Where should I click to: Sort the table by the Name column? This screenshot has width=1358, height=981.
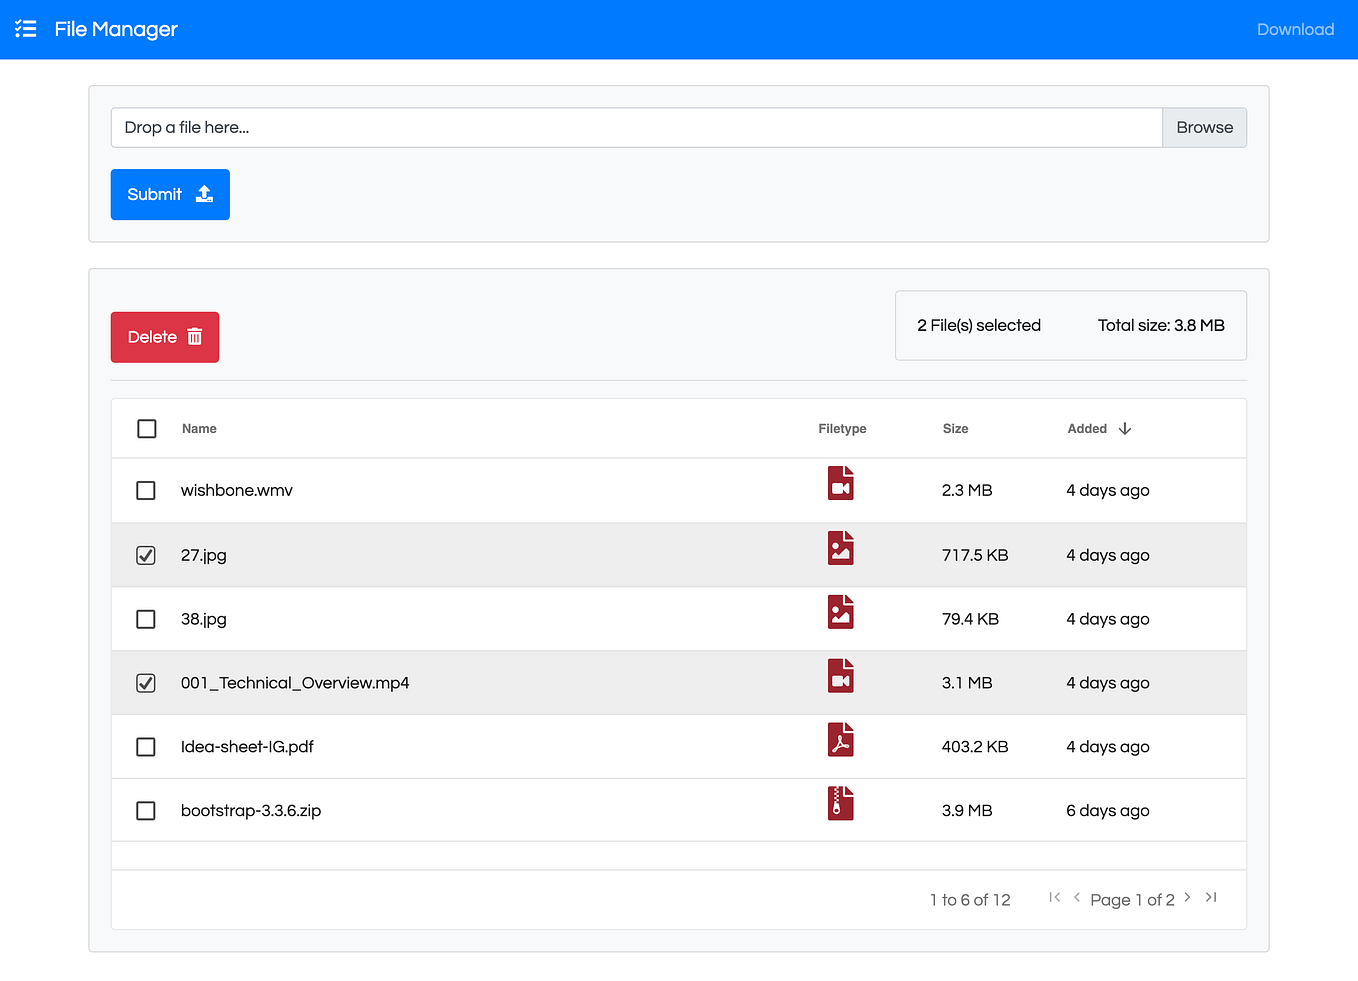(199, 429)
